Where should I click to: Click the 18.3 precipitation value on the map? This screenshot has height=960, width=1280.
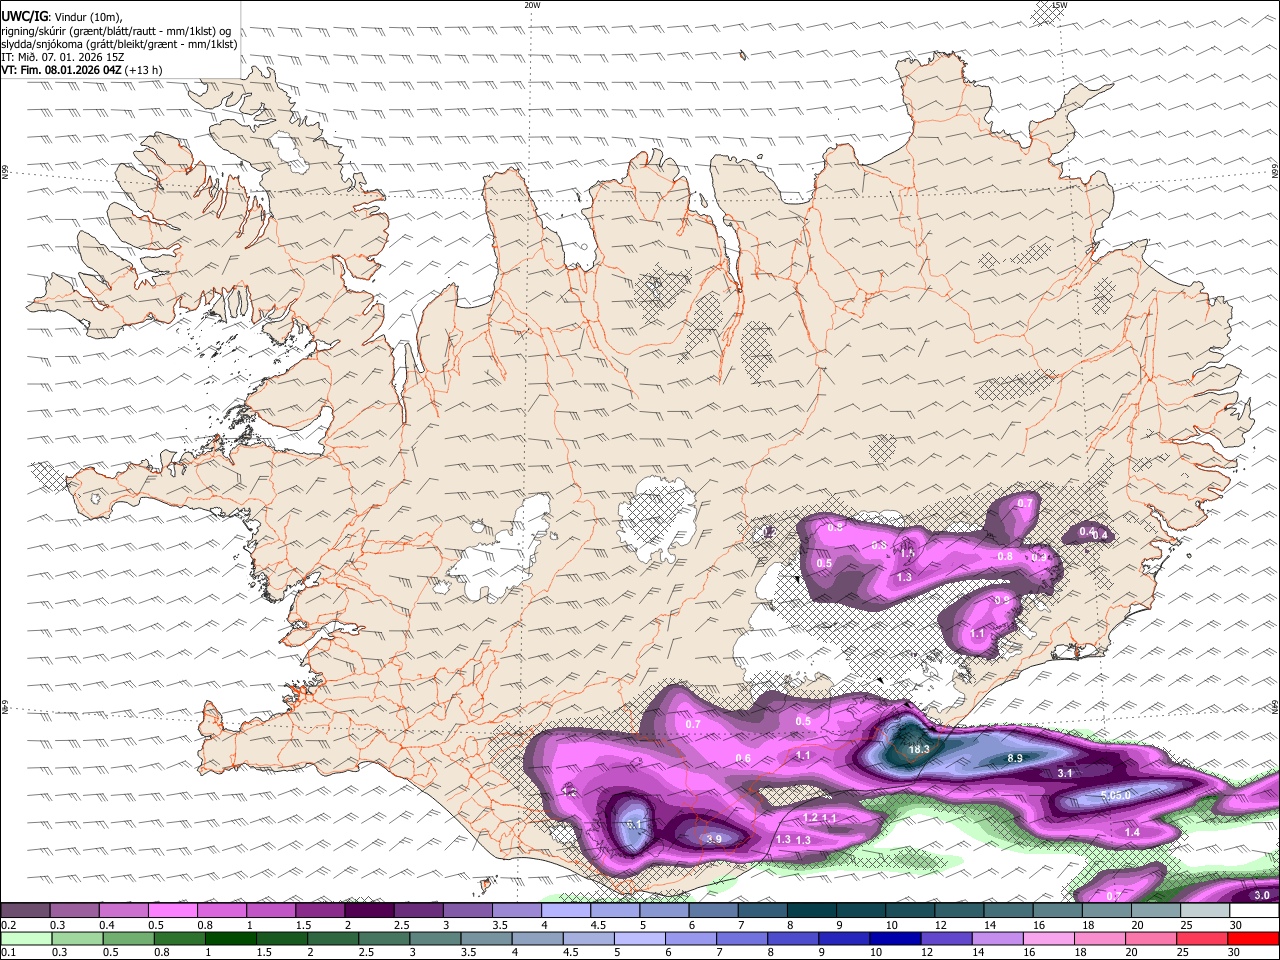point(918,749)
